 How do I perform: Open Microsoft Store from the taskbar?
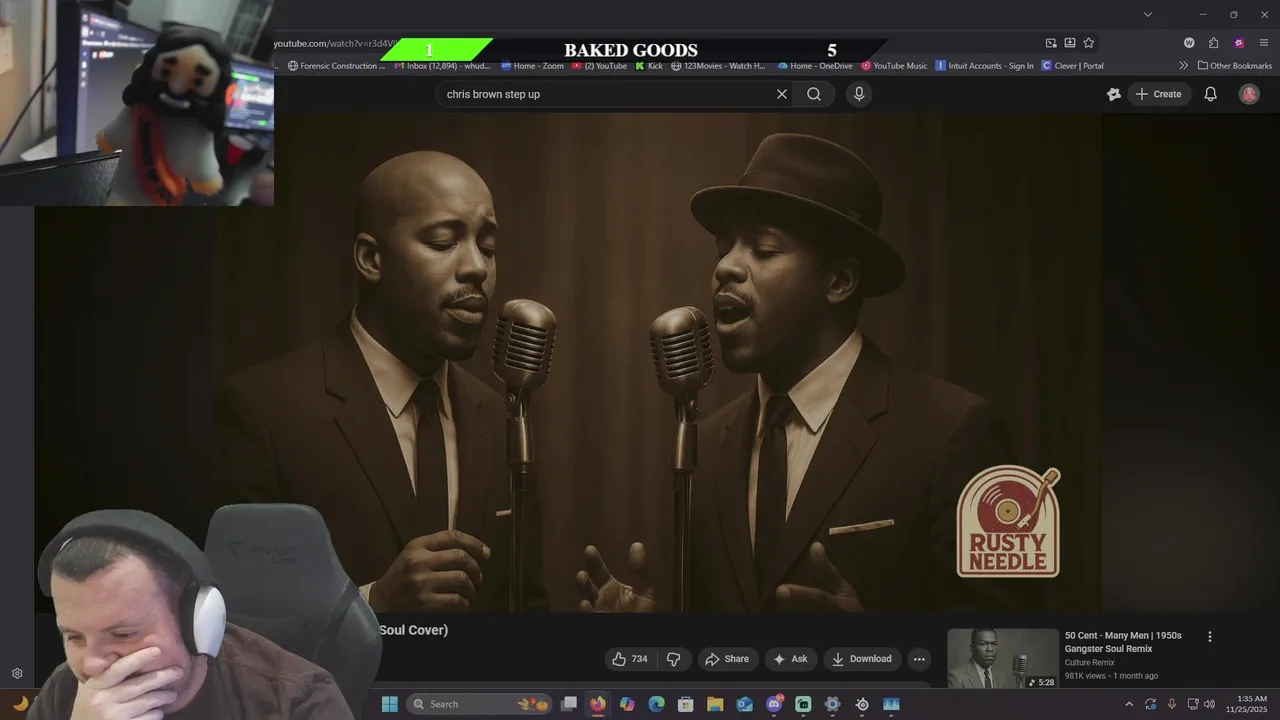[x=686, y=704]
